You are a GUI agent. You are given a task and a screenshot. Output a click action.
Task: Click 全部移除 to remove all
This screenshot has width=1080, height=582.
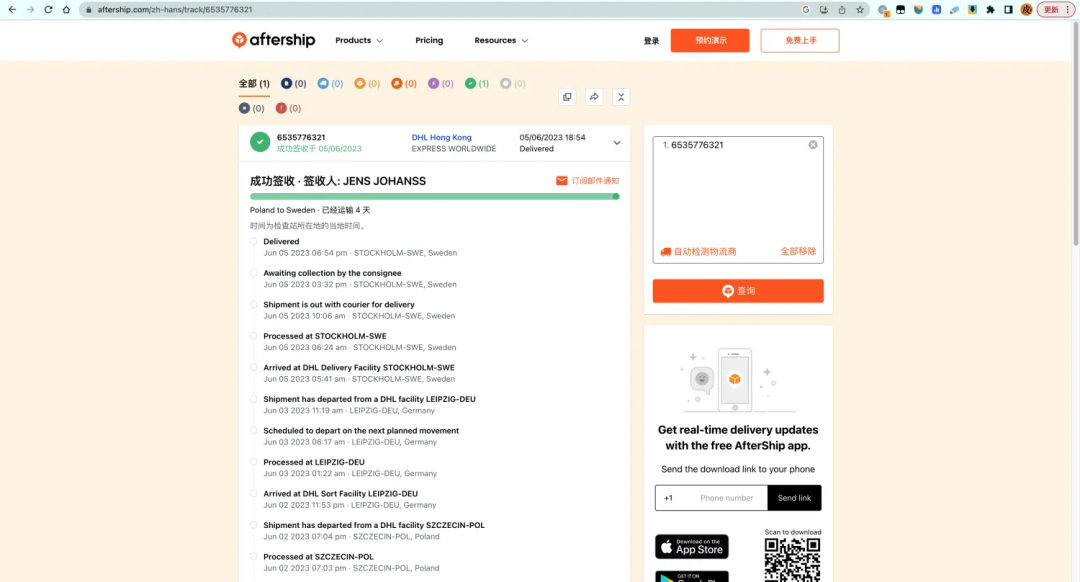point(798,251)
